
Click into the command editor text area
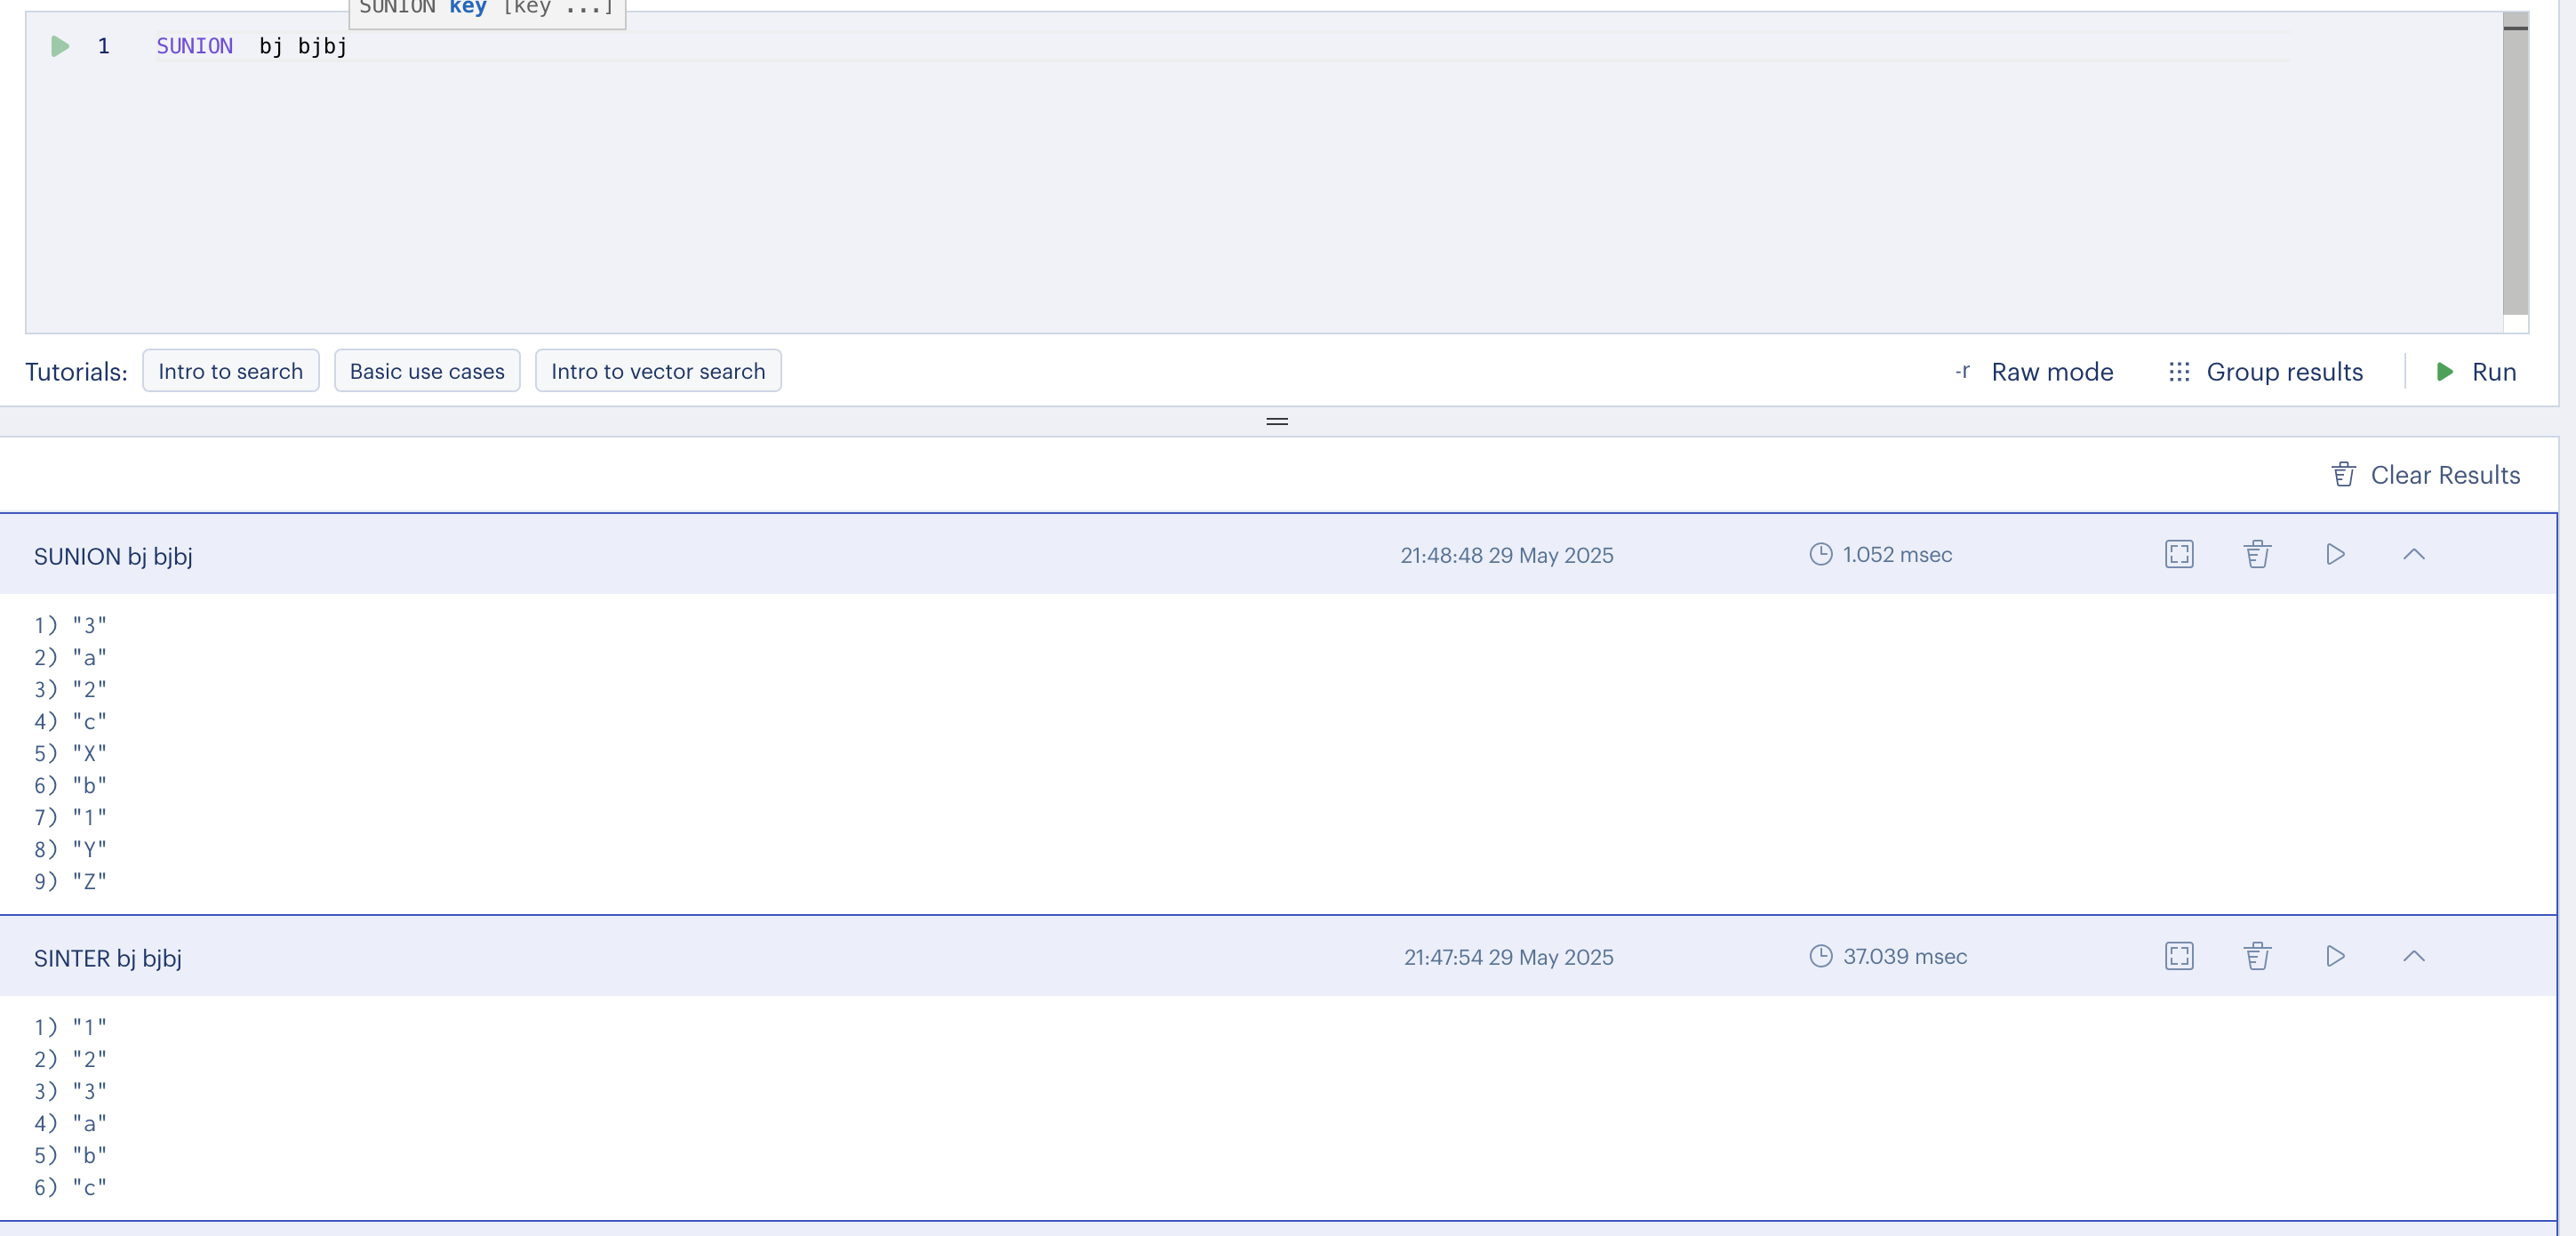pyautogui.click(x=1200, y=180)
